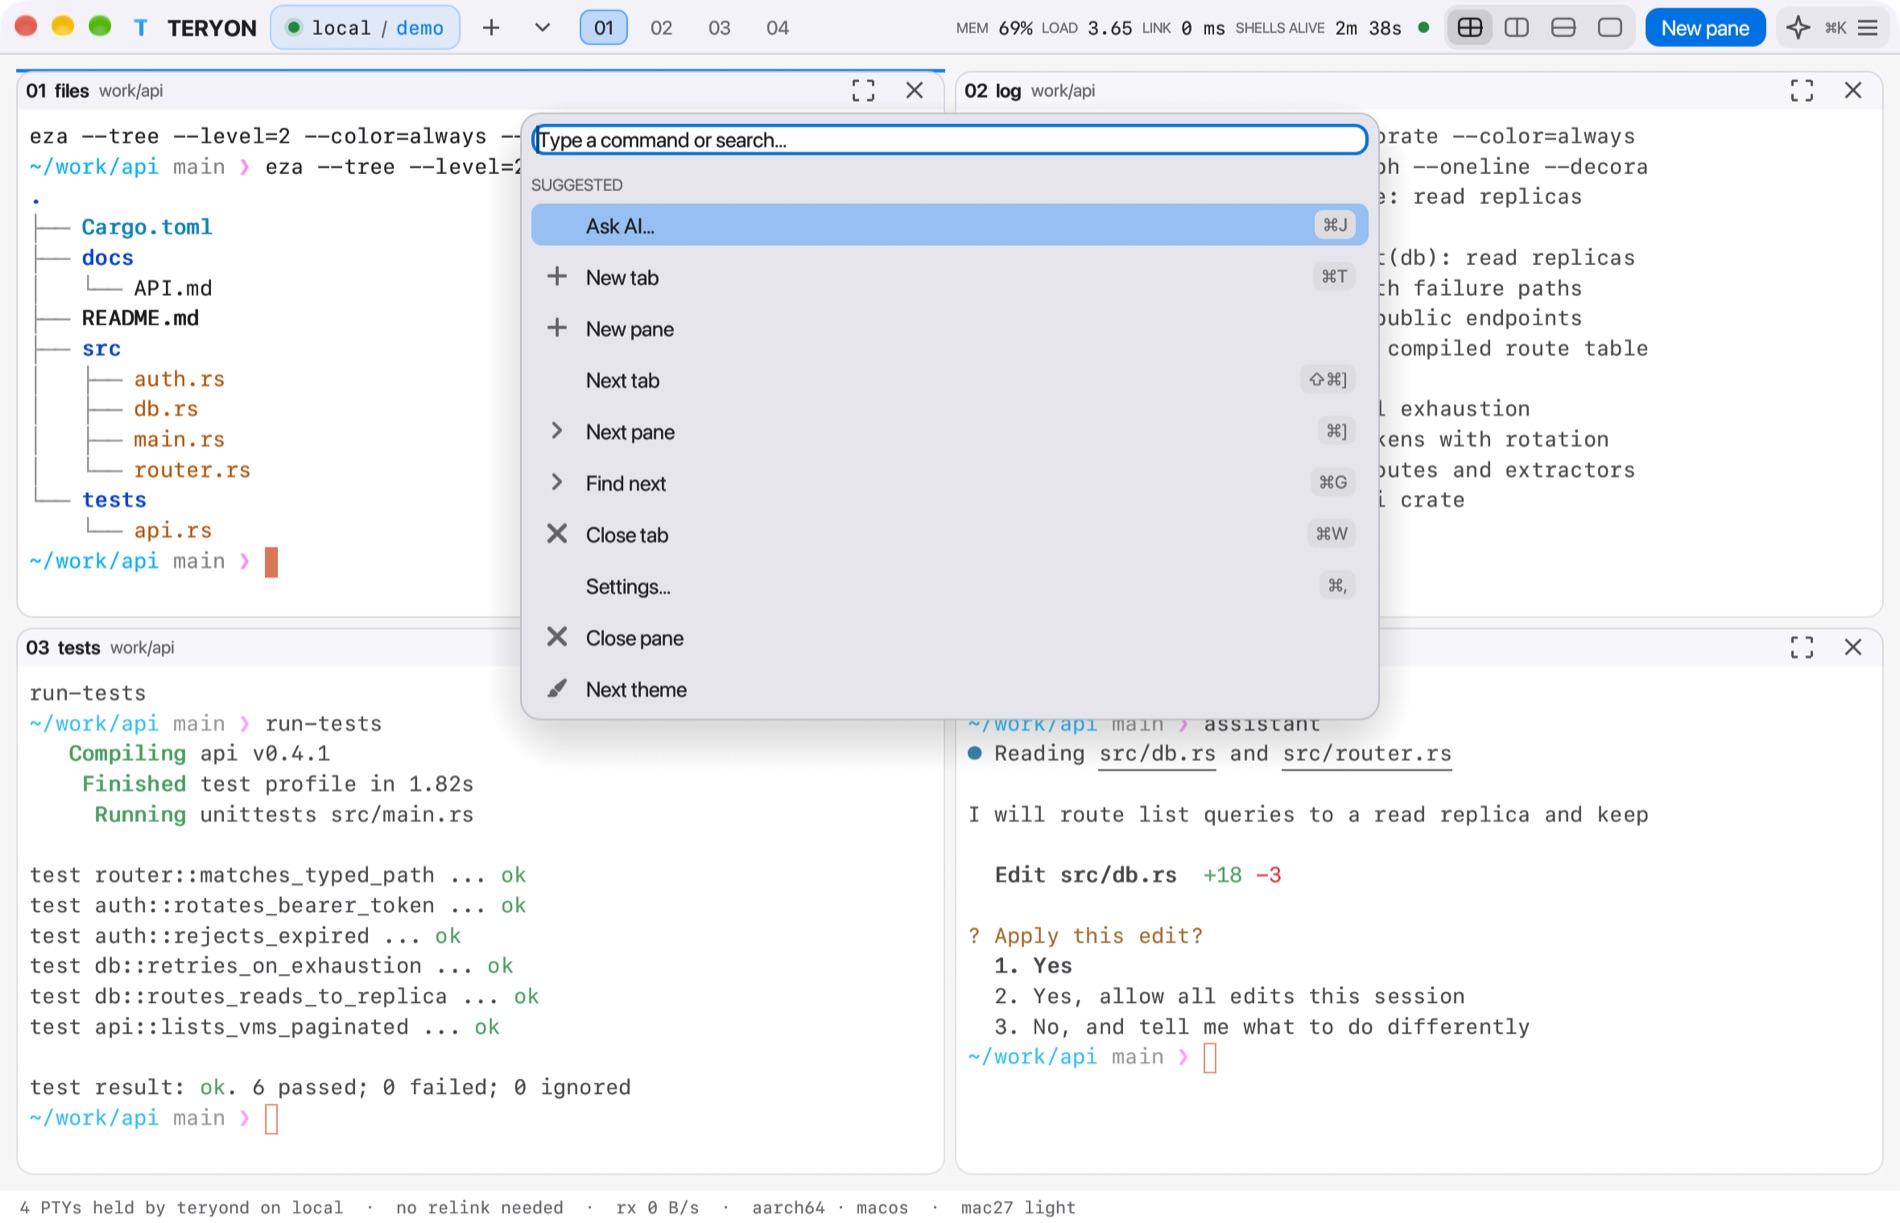This screenshot has height=1223, width=1900.
Task: Click 'mac27 light' theme label in status bar
Action: coord(1018,1208)
